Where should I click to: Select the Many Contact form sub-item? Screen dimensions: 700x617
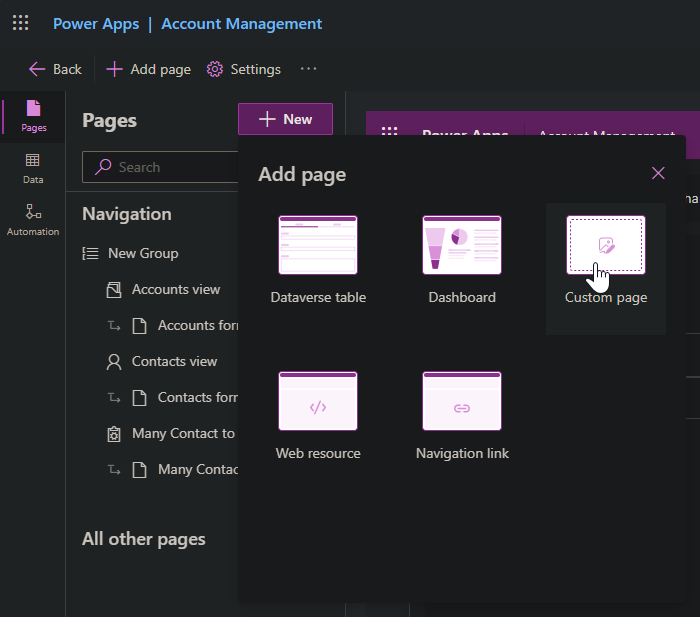[198, 470]
